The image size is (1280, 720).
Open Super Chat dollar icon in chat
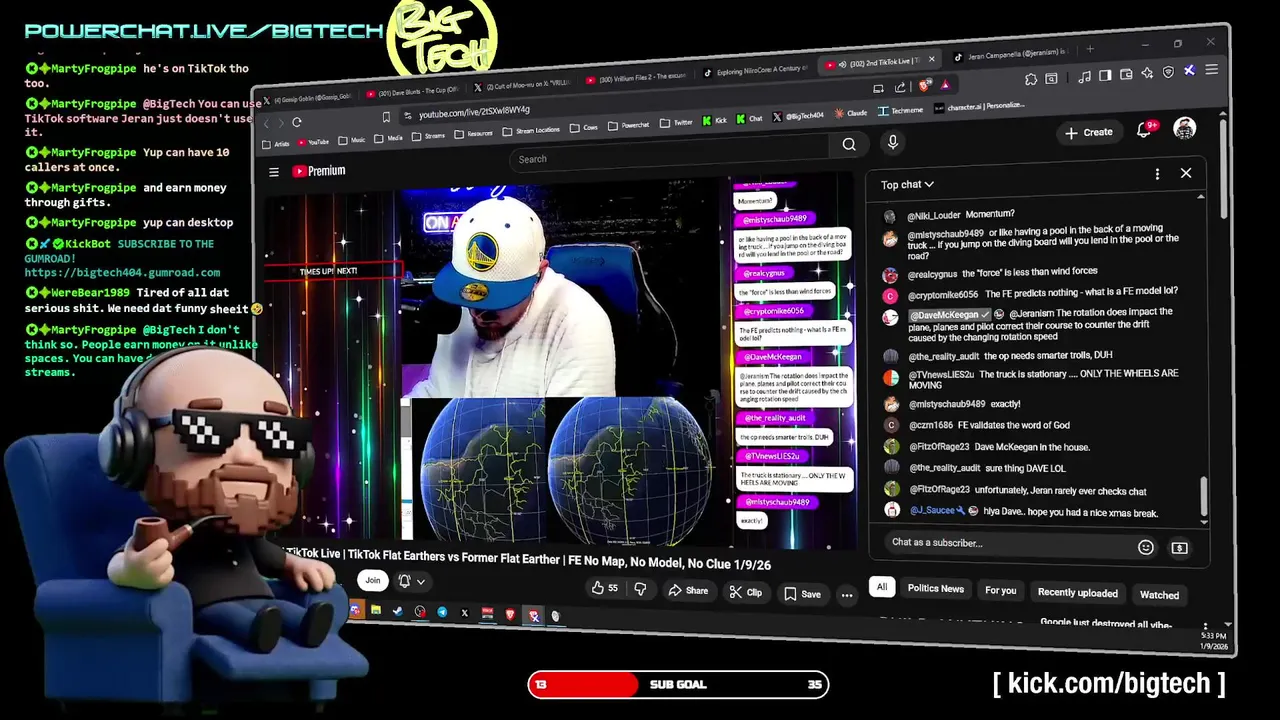coord(1179,548)
